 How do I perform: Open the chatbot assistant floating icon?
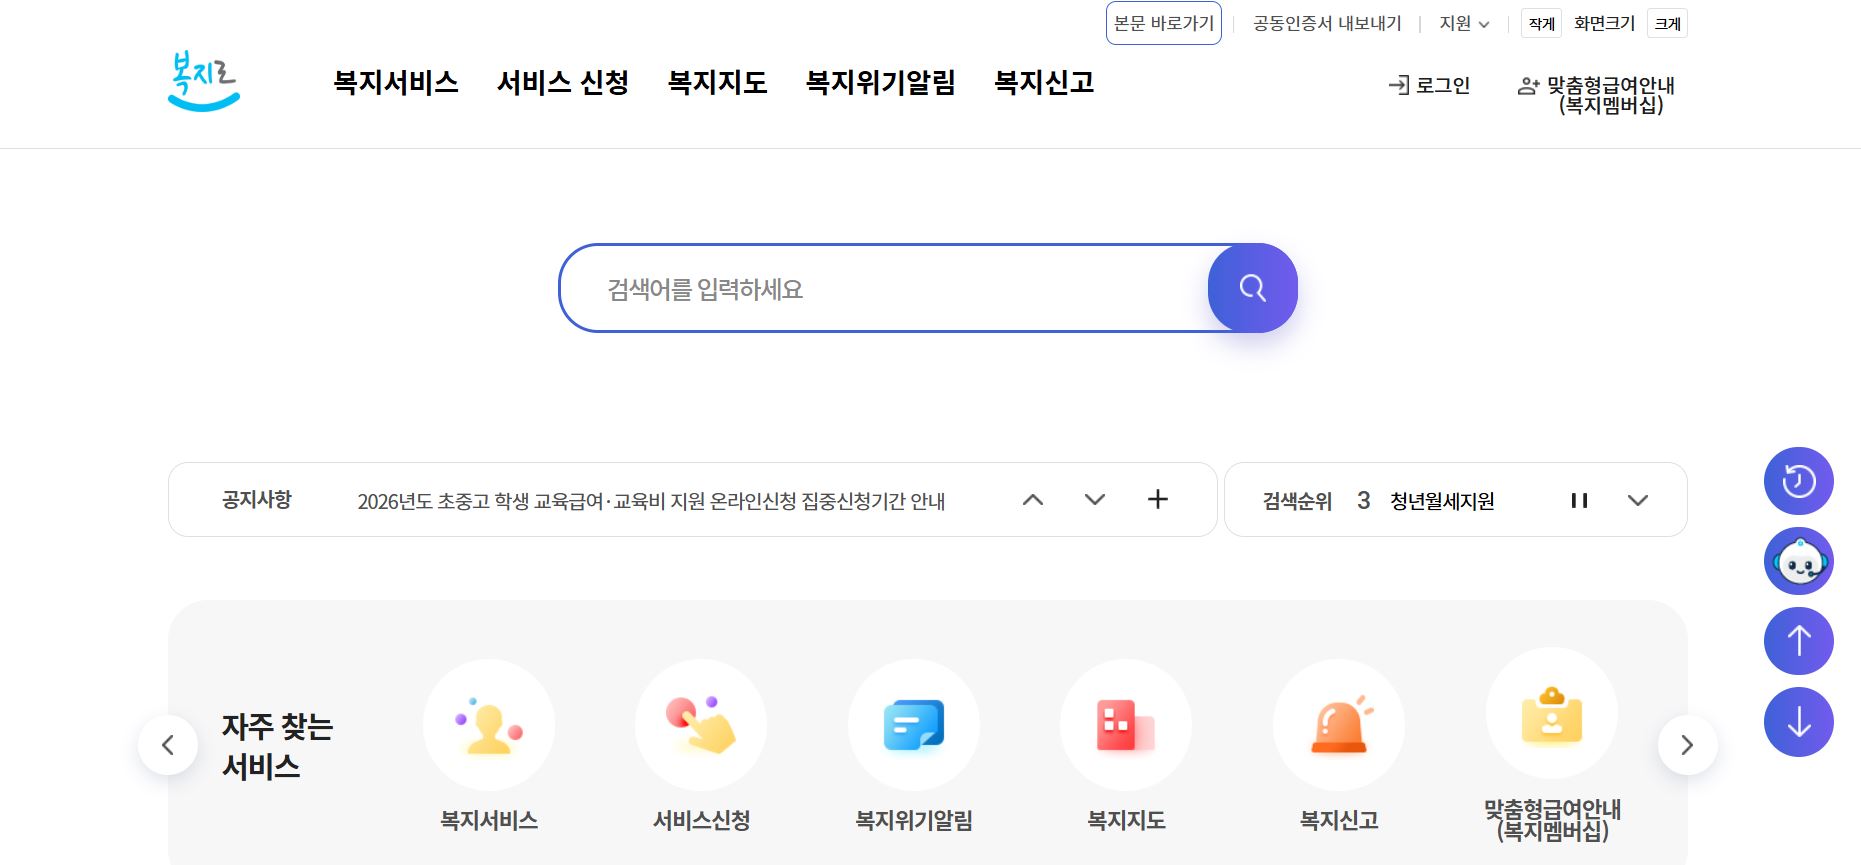[x=1798, y=561]
